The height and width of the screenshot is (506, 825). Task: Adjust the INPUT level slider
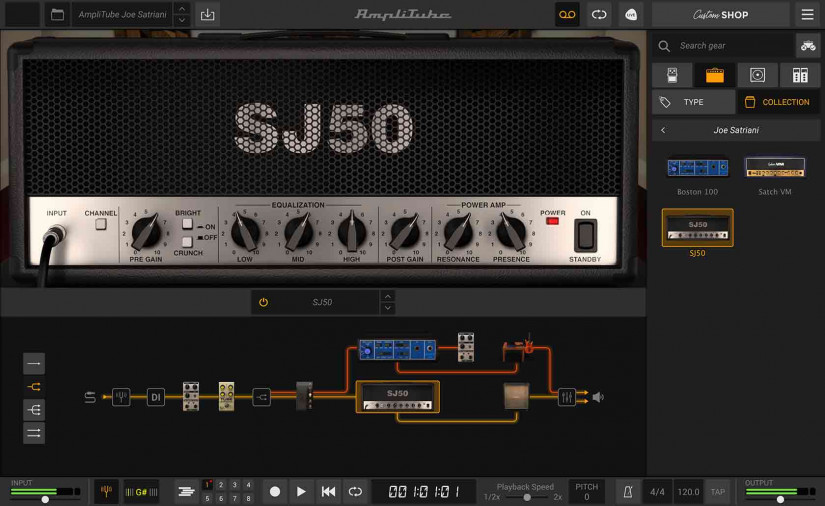click(45, 499)
